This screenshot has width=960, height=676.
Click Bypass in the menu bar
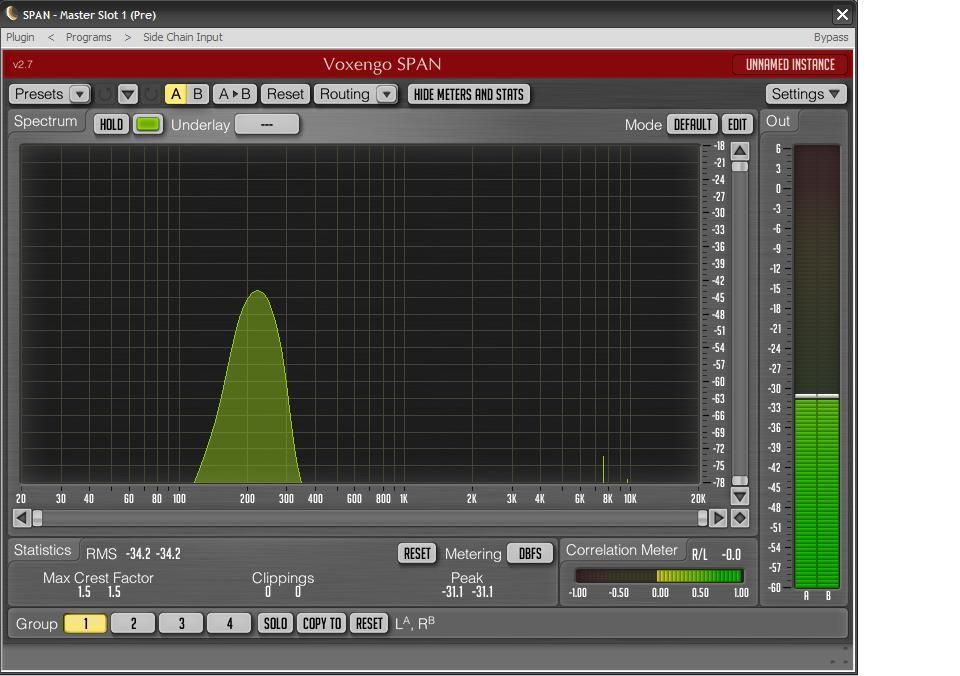pos(831,37)
